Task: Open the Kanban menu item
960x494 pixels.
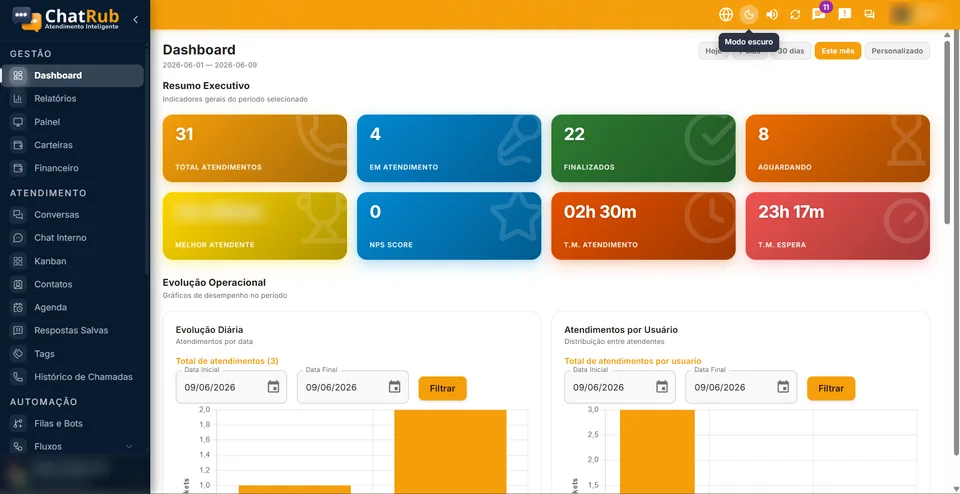Action: pyautogui.click(x=72, y=261)
